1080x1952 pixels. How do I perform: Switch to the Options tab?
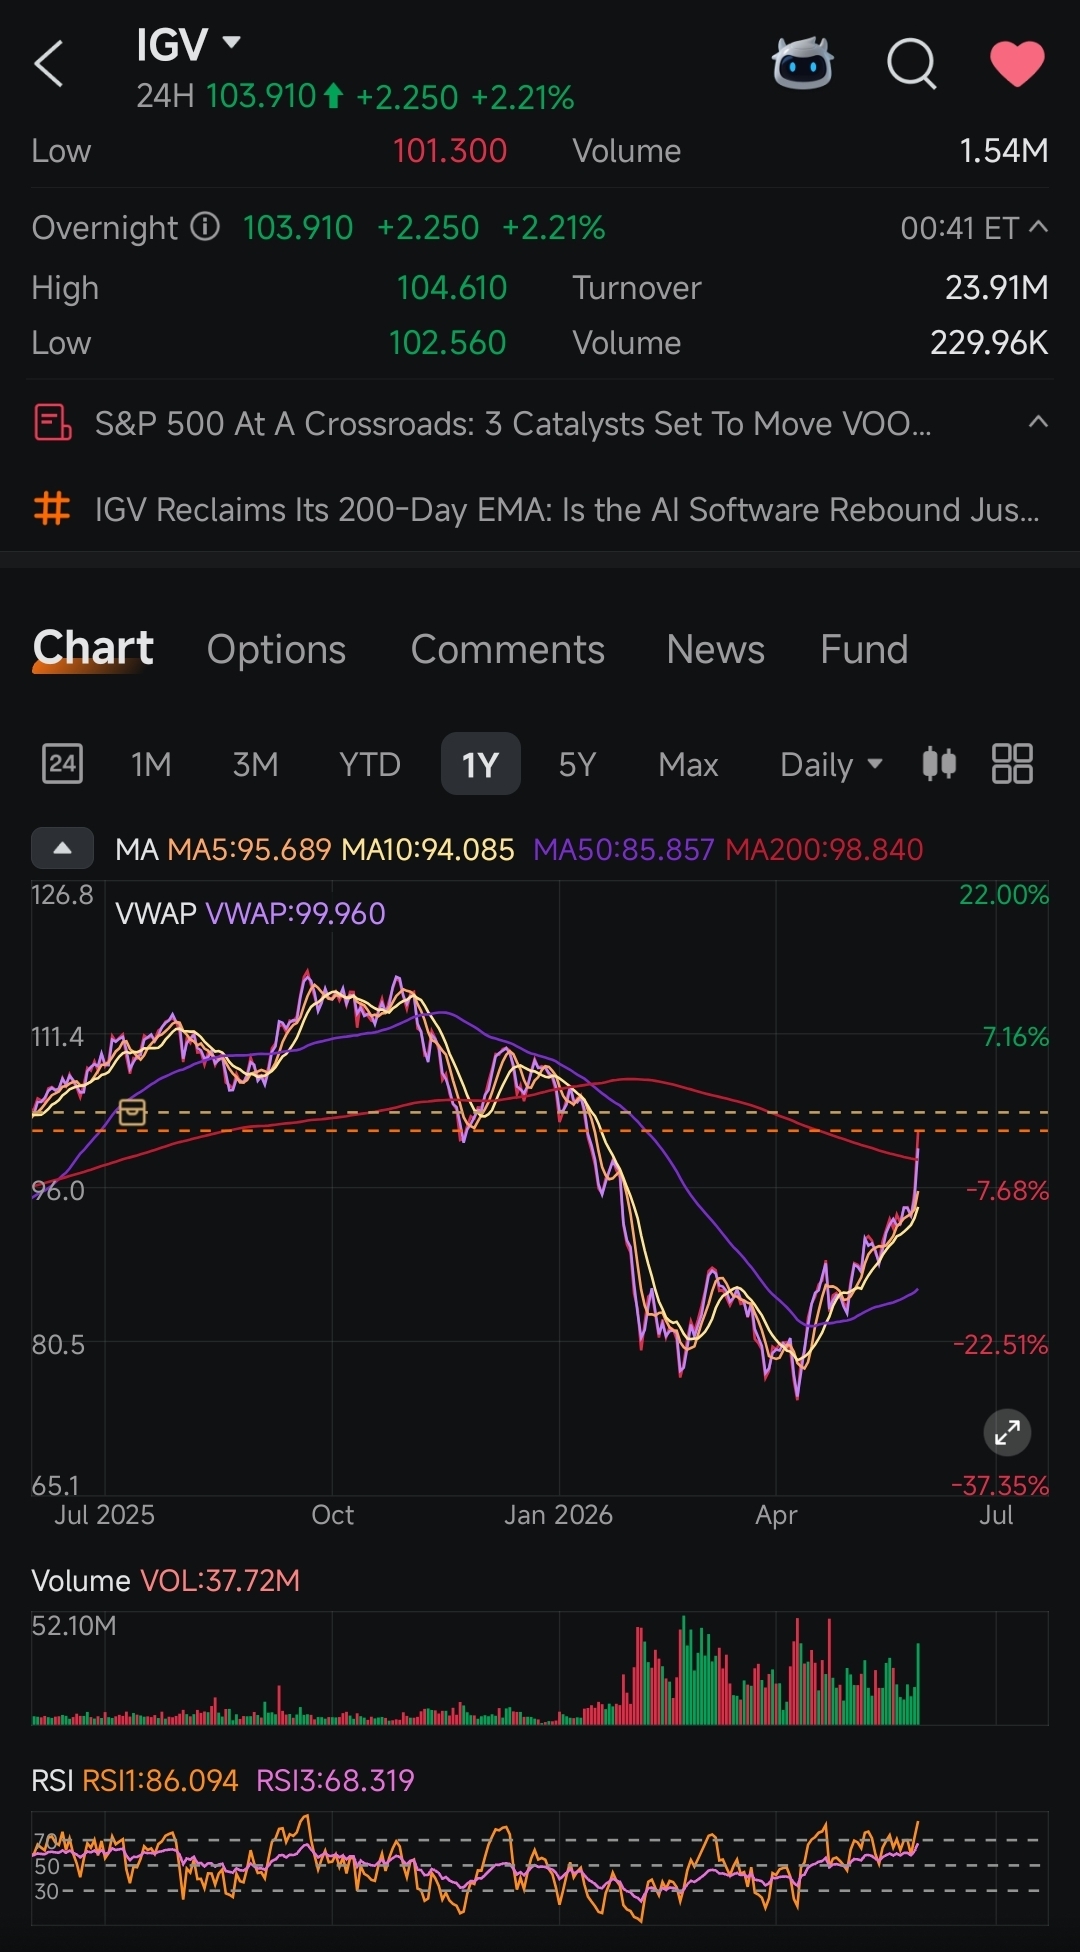click(276, 650)
